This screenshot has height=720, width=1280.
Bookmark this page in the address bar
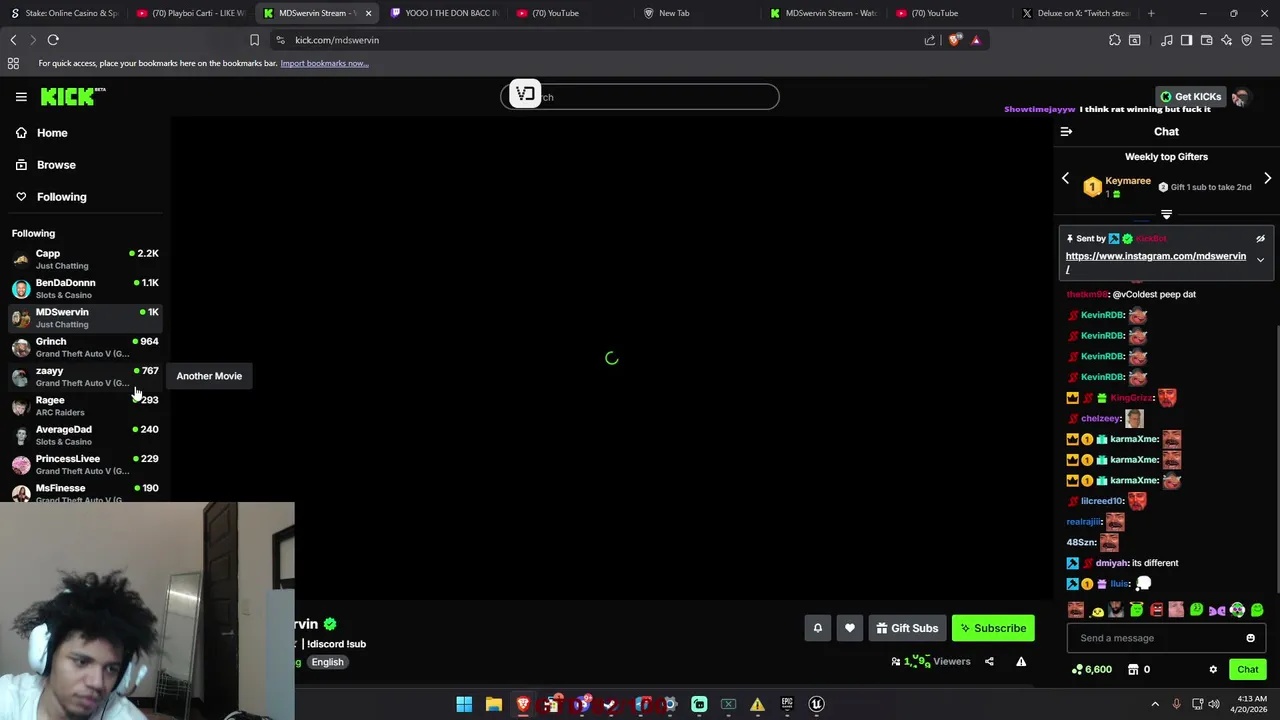click(254, 40)
